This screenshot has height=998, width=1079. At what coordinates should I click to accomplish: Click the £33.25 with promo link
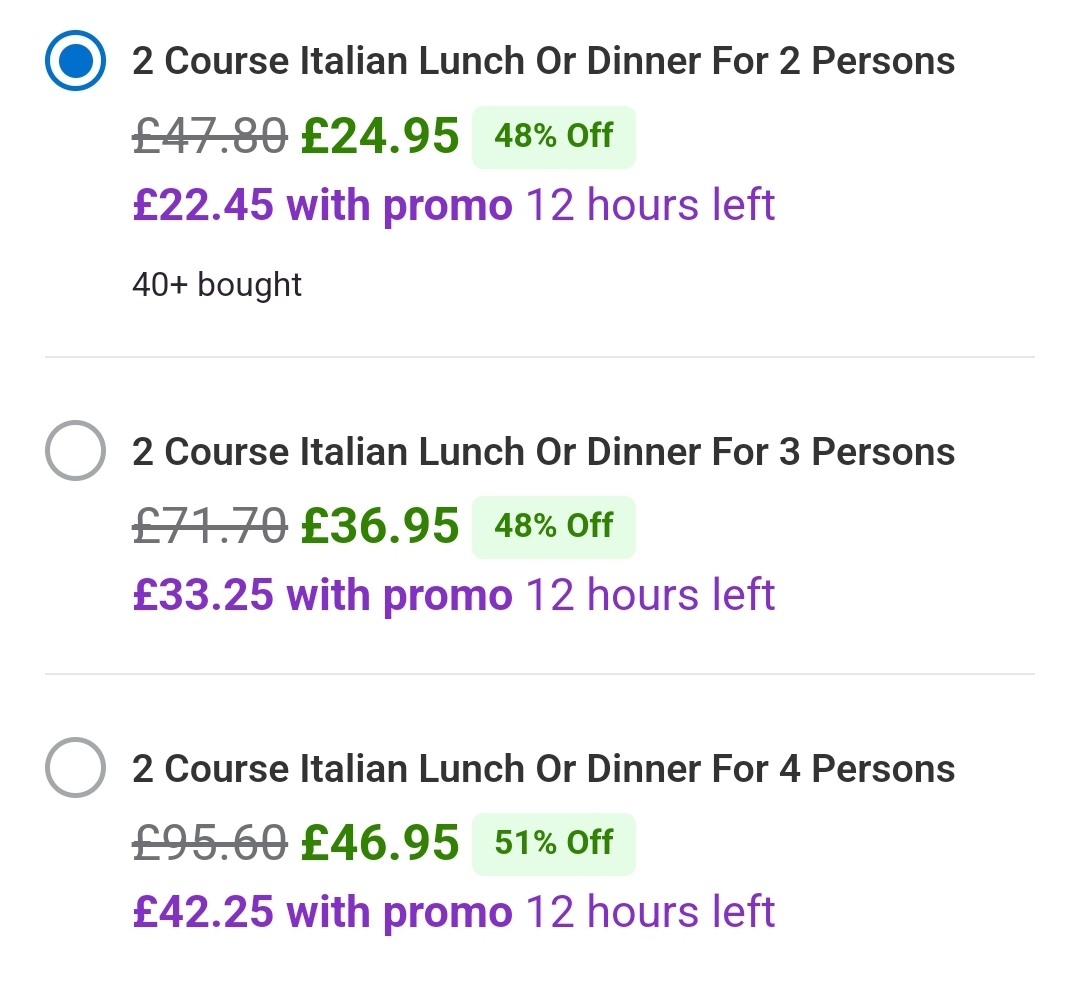(320, 594)
